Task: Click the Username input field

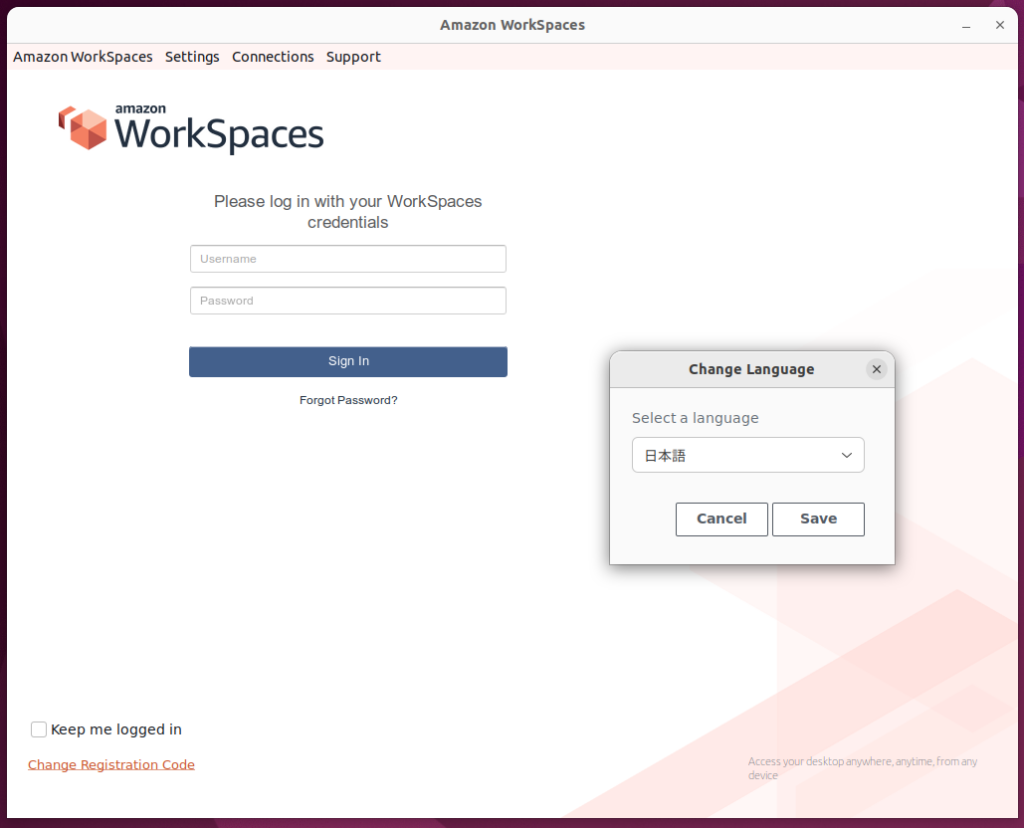Action: 347,258
